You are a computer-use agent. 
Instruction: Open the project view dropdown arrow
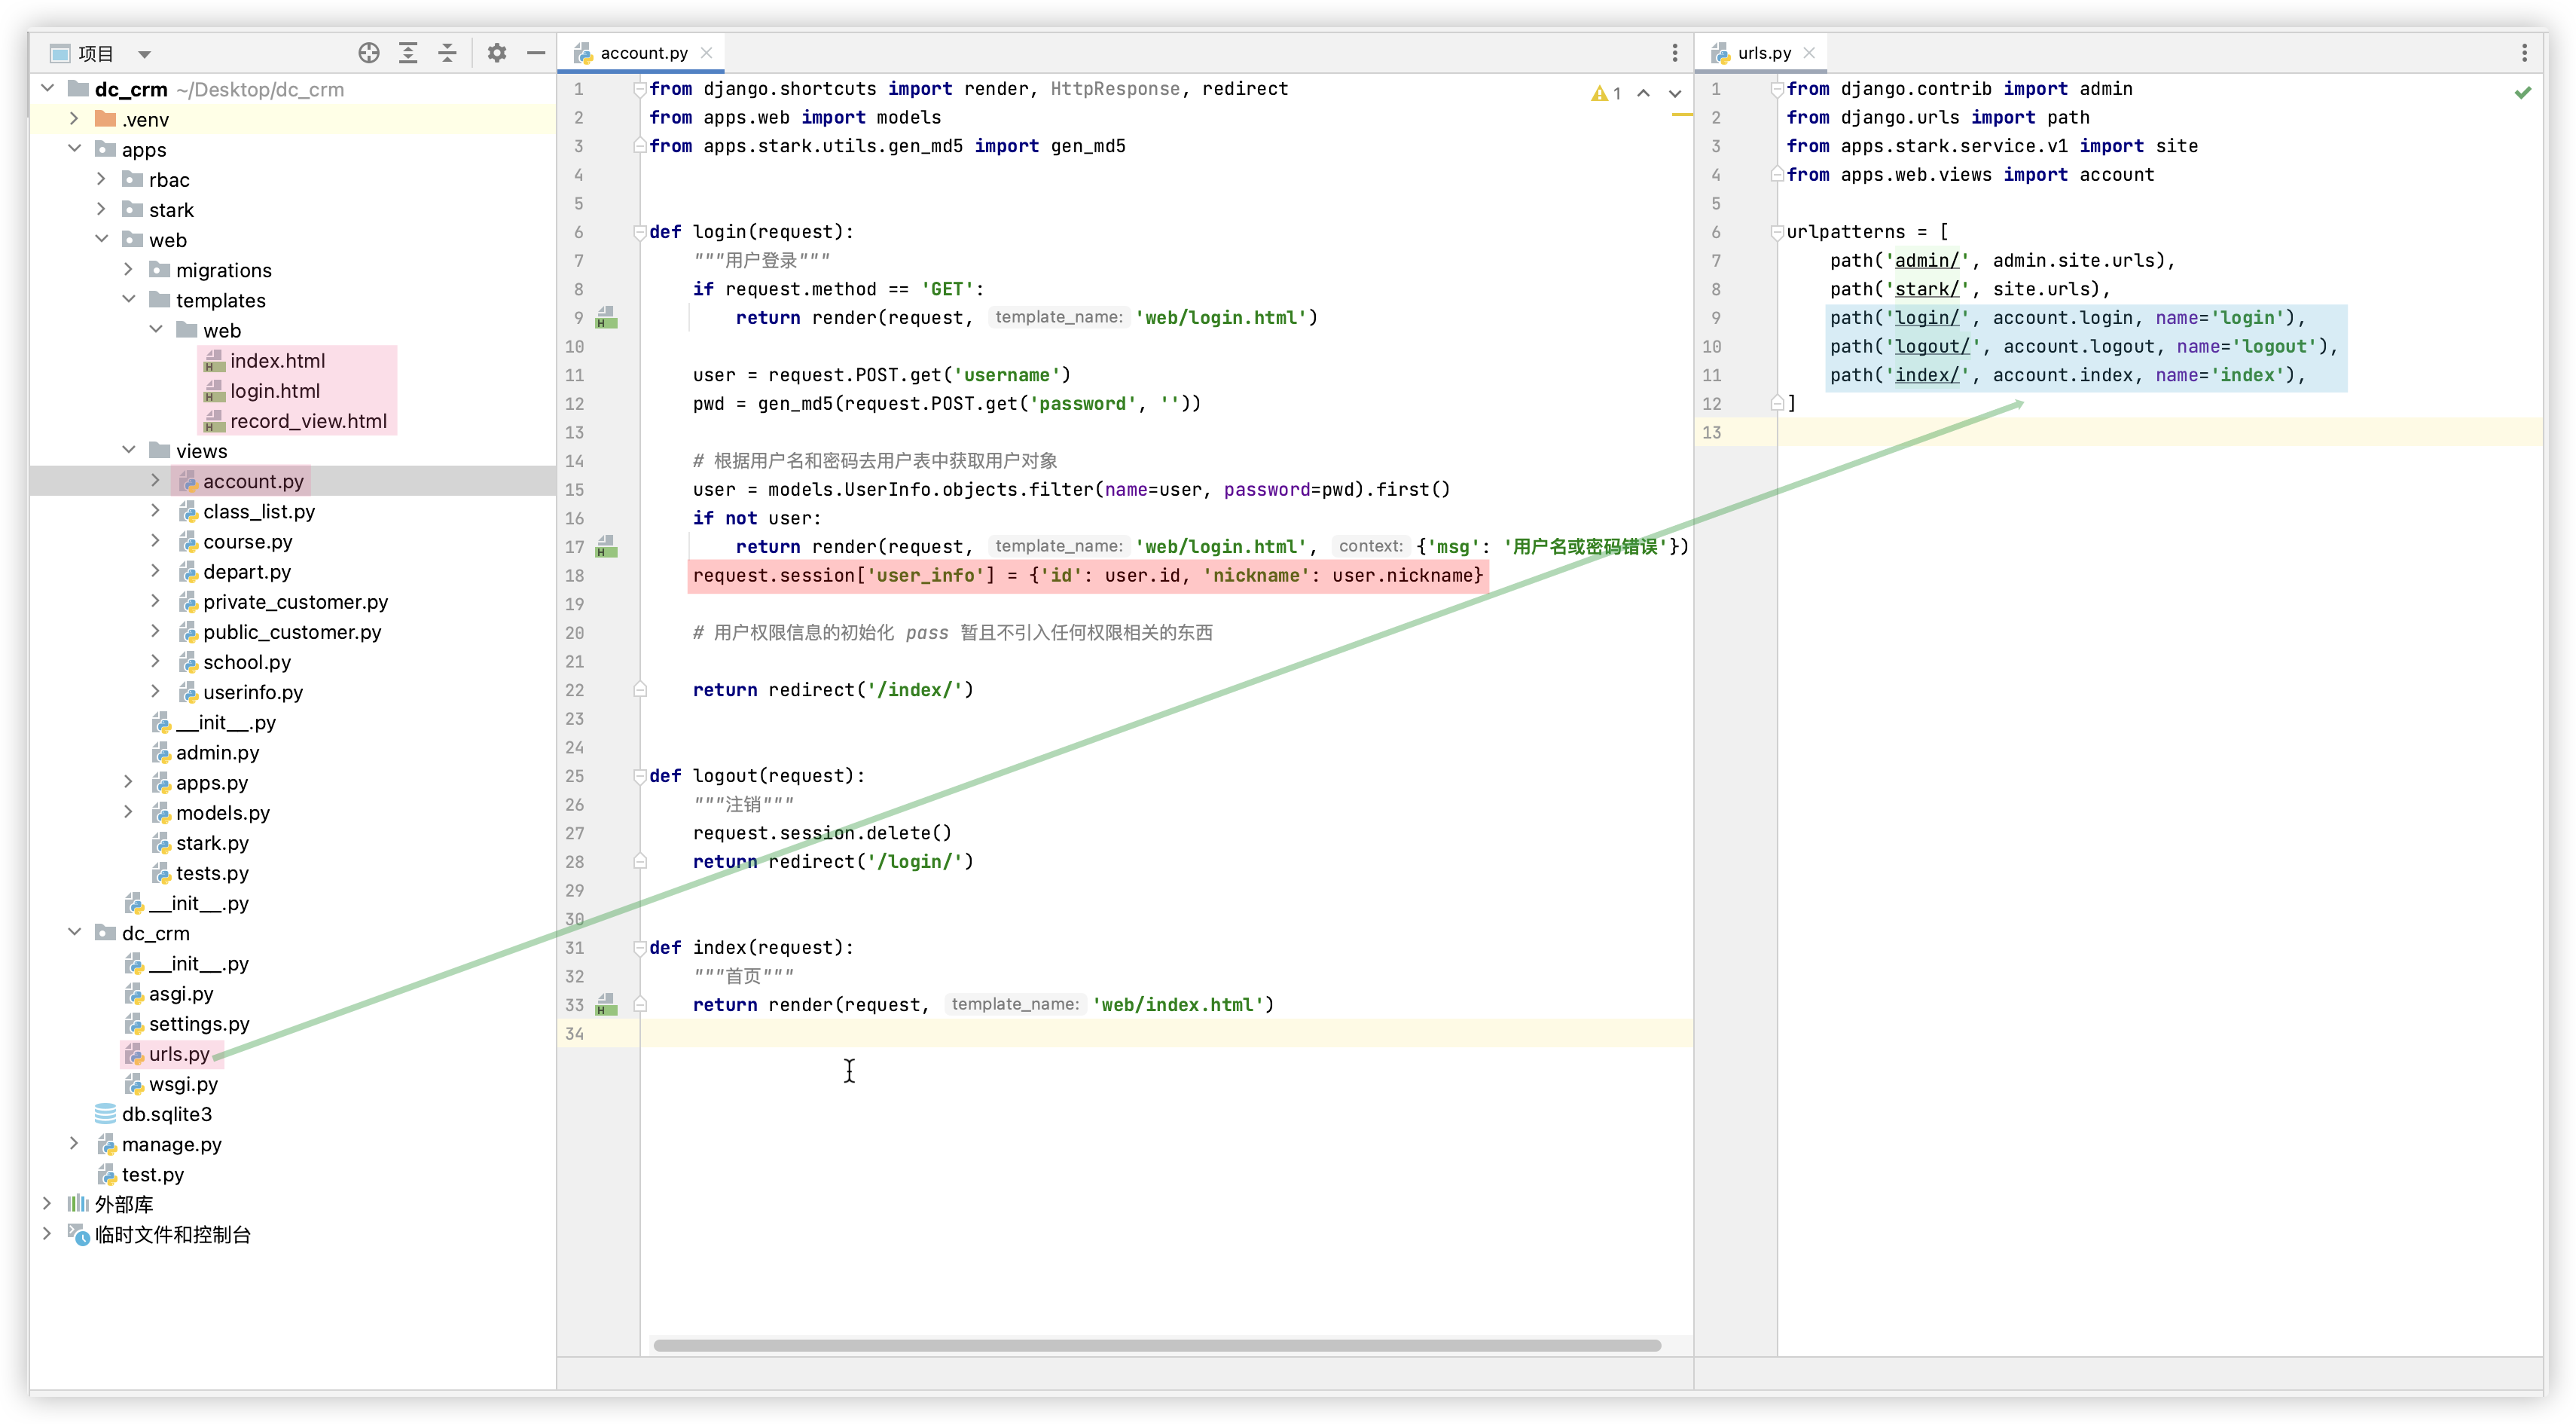pos(144,54)
